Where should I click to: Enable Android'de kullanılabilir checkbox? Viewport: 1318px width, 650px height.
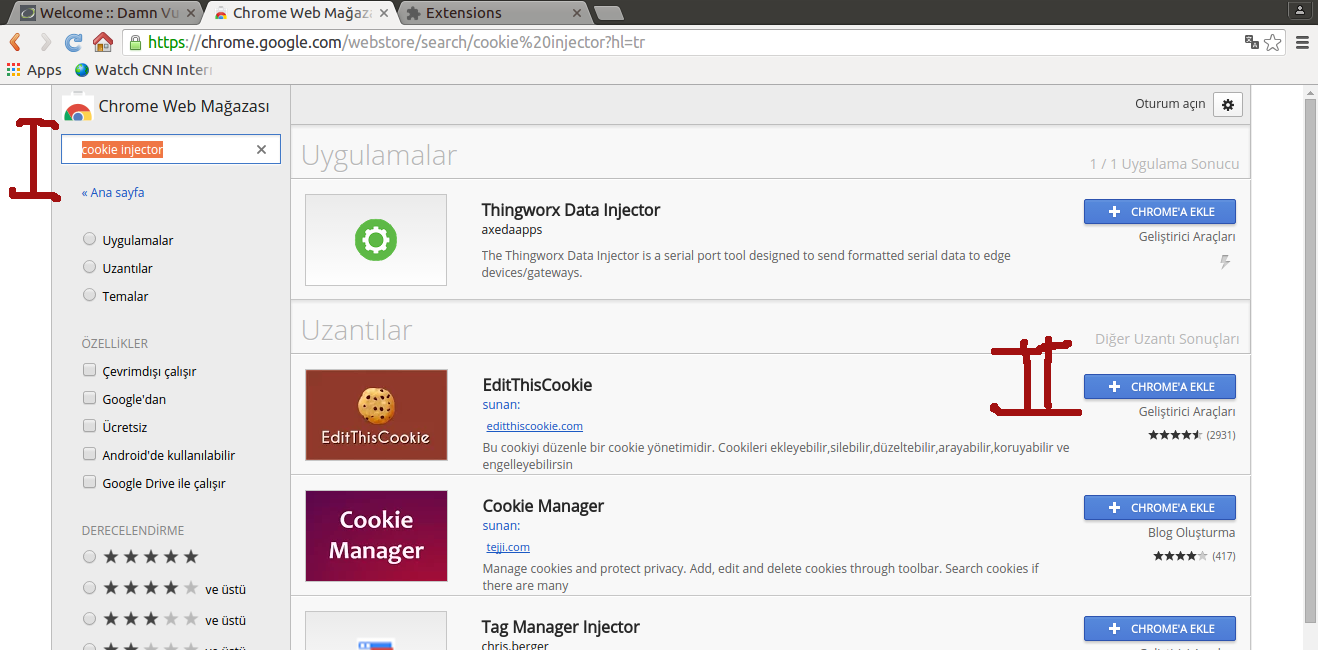(x=90, y=455)
